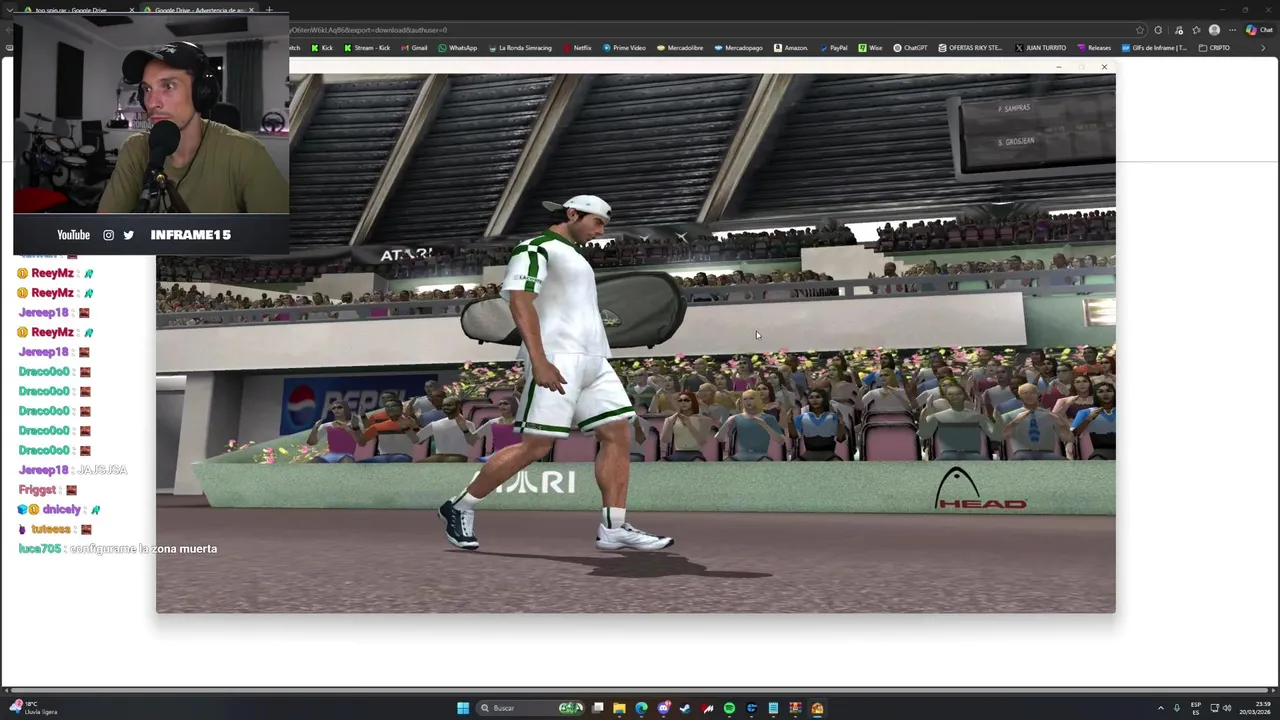Click username Friggst in chat
1280x720 pixels.
[x=37, y=490]
